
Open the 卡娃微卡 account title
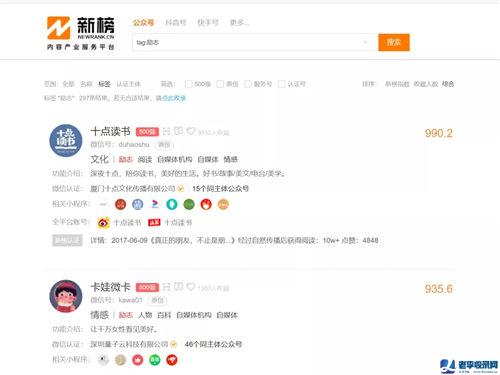tap(110, 287)
